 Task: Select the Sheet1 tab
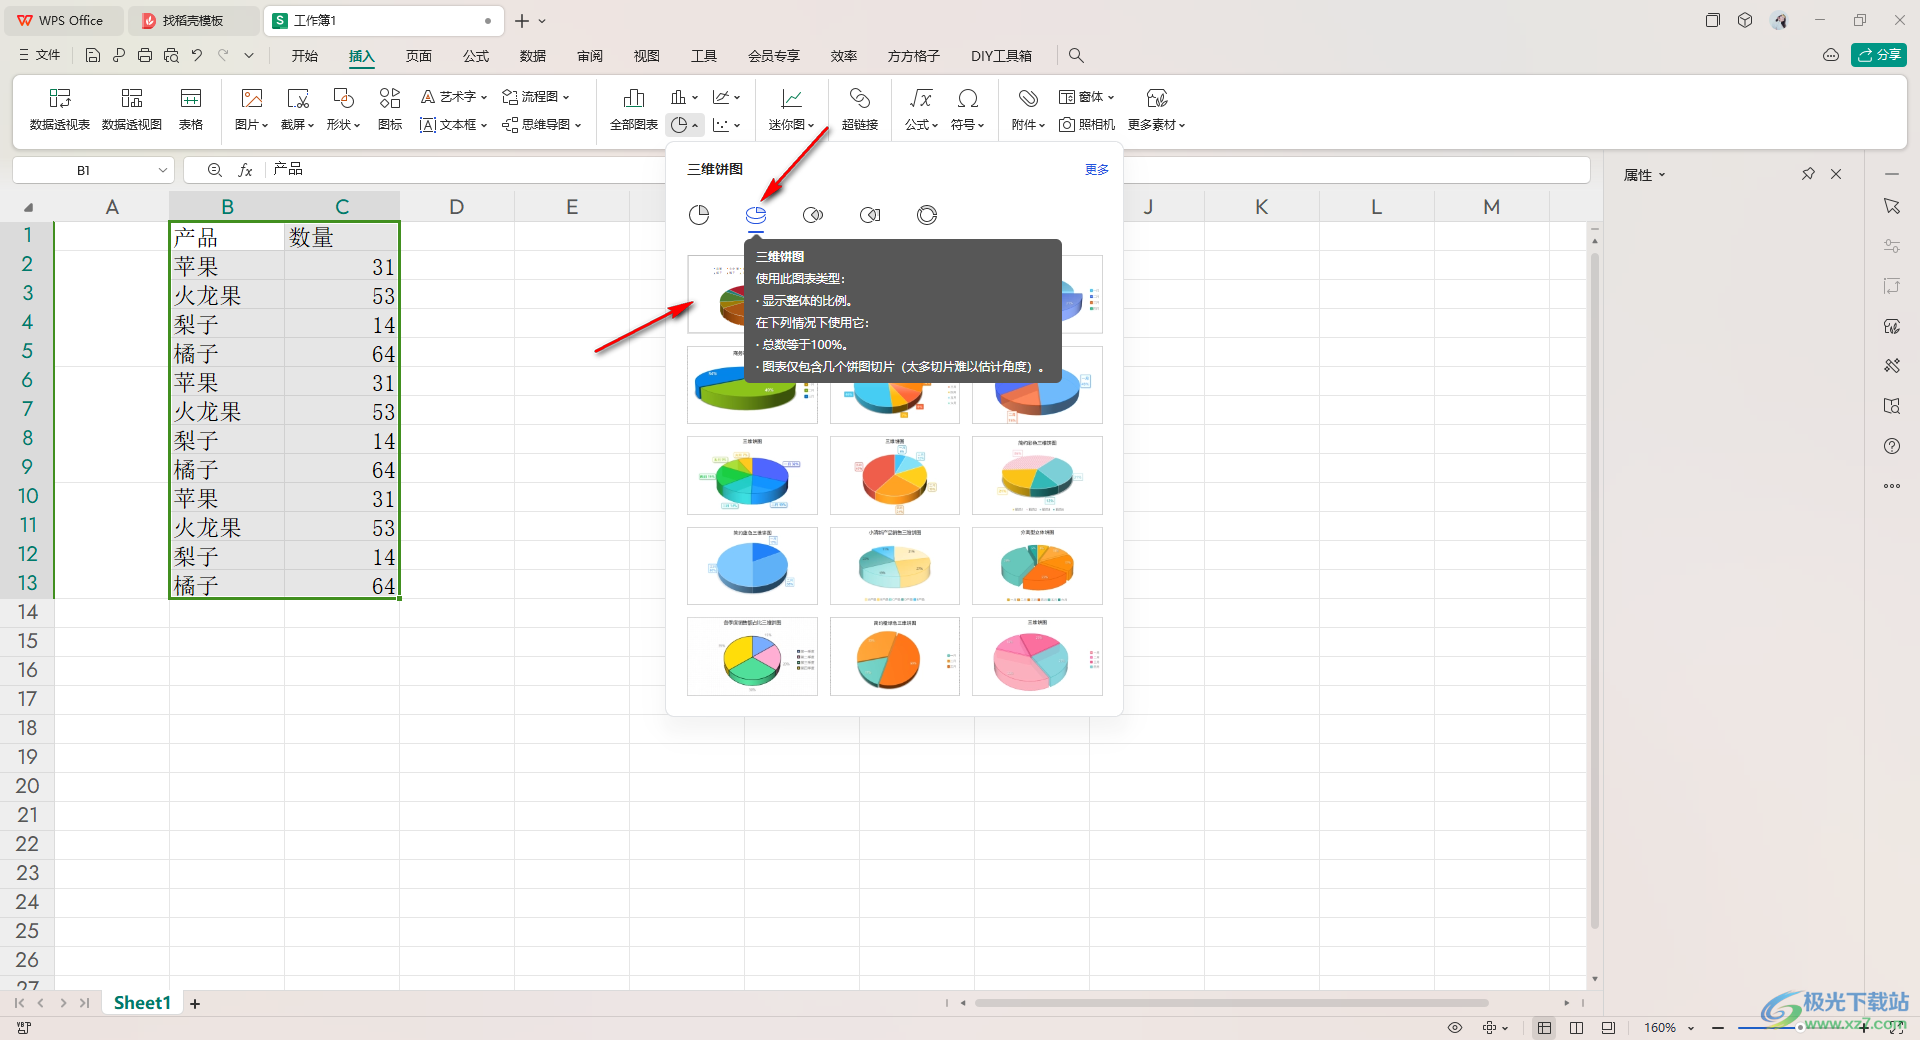pyautogui.click(x=142, y=1003)
